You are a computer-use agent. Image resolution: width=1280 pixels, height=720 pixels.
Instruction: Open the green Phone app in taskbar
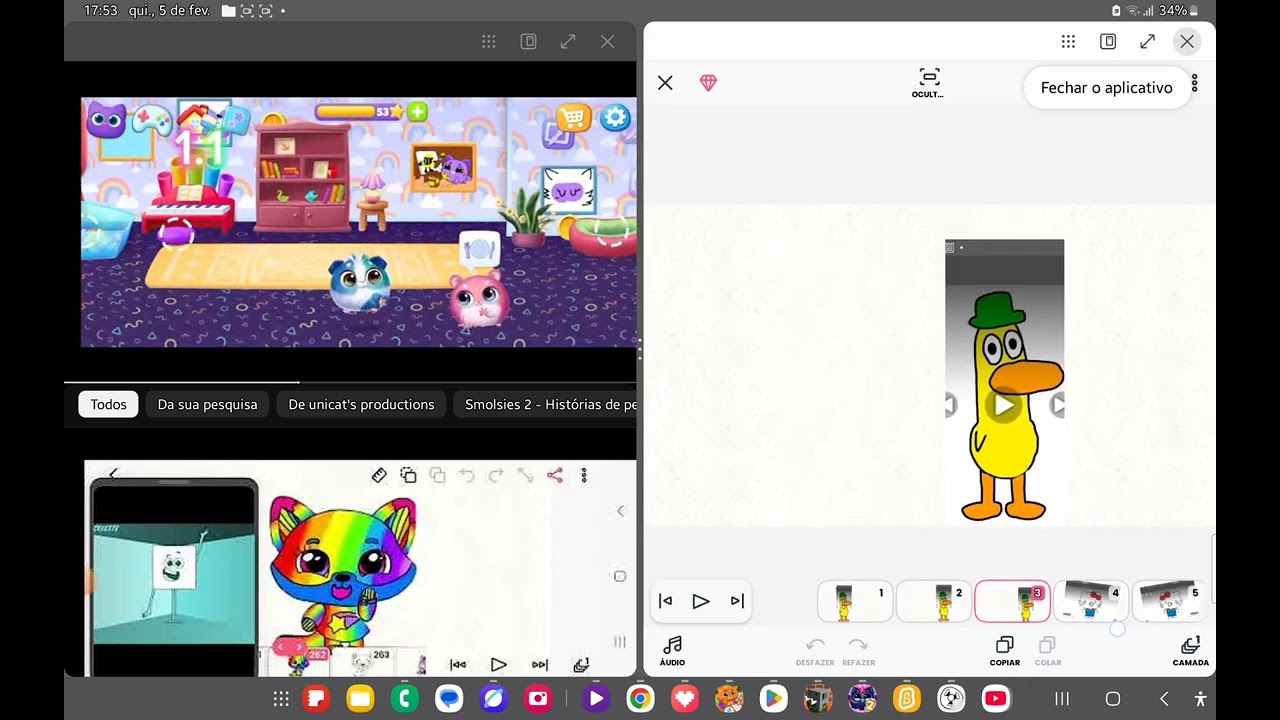pos(405,699)
